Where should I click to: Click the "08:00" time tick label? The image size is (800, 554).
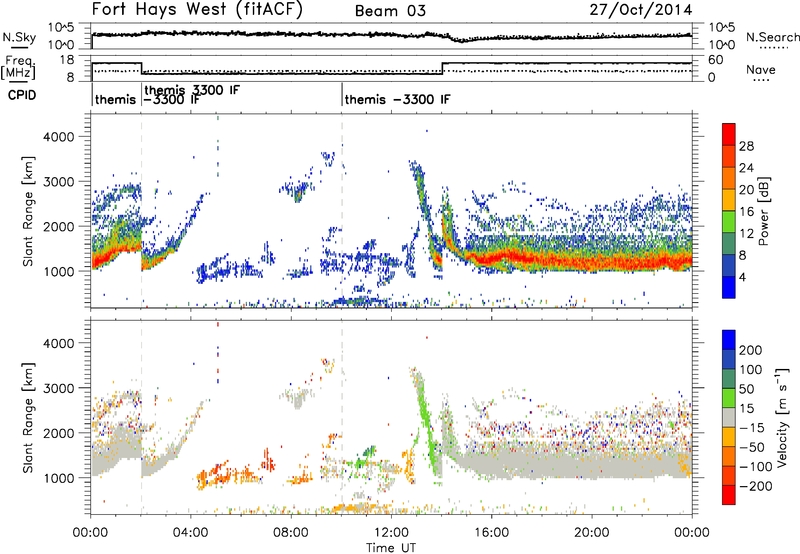tap(291, 533)
